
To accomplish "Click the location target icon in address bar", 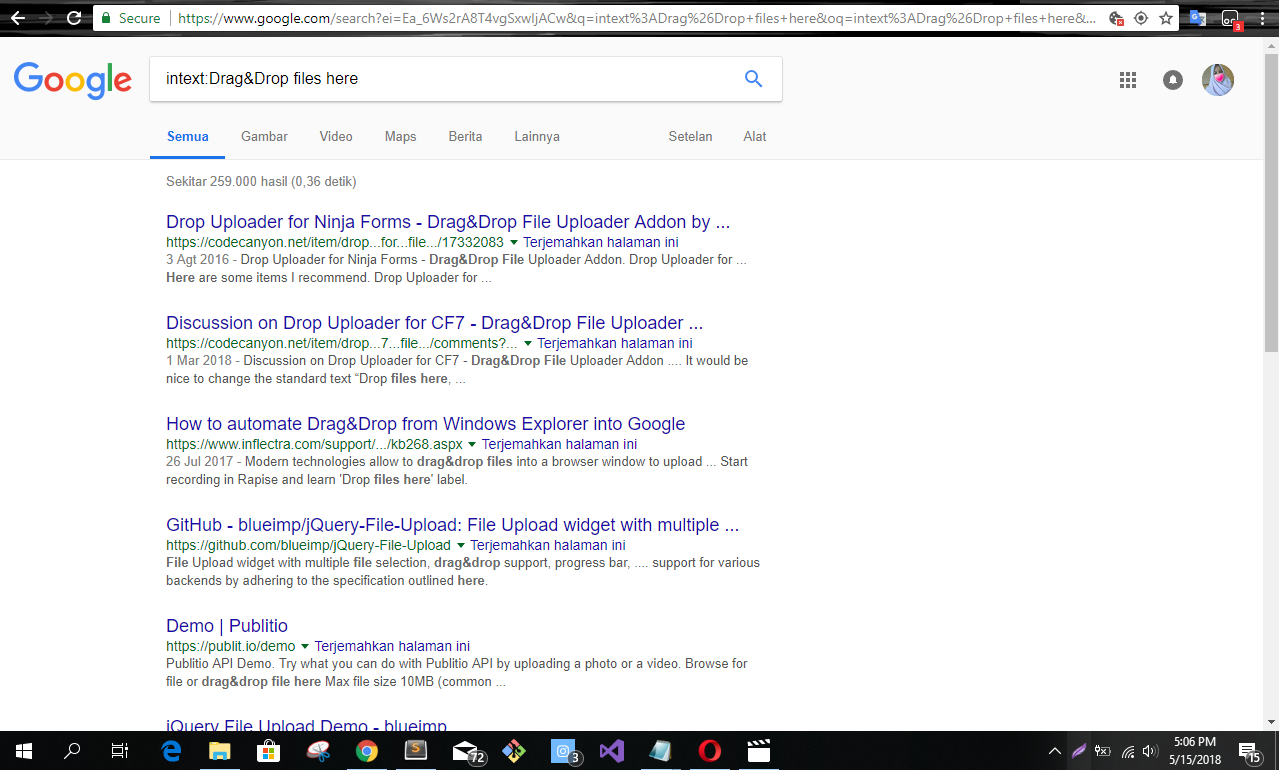I will [x=1141, y=18].
